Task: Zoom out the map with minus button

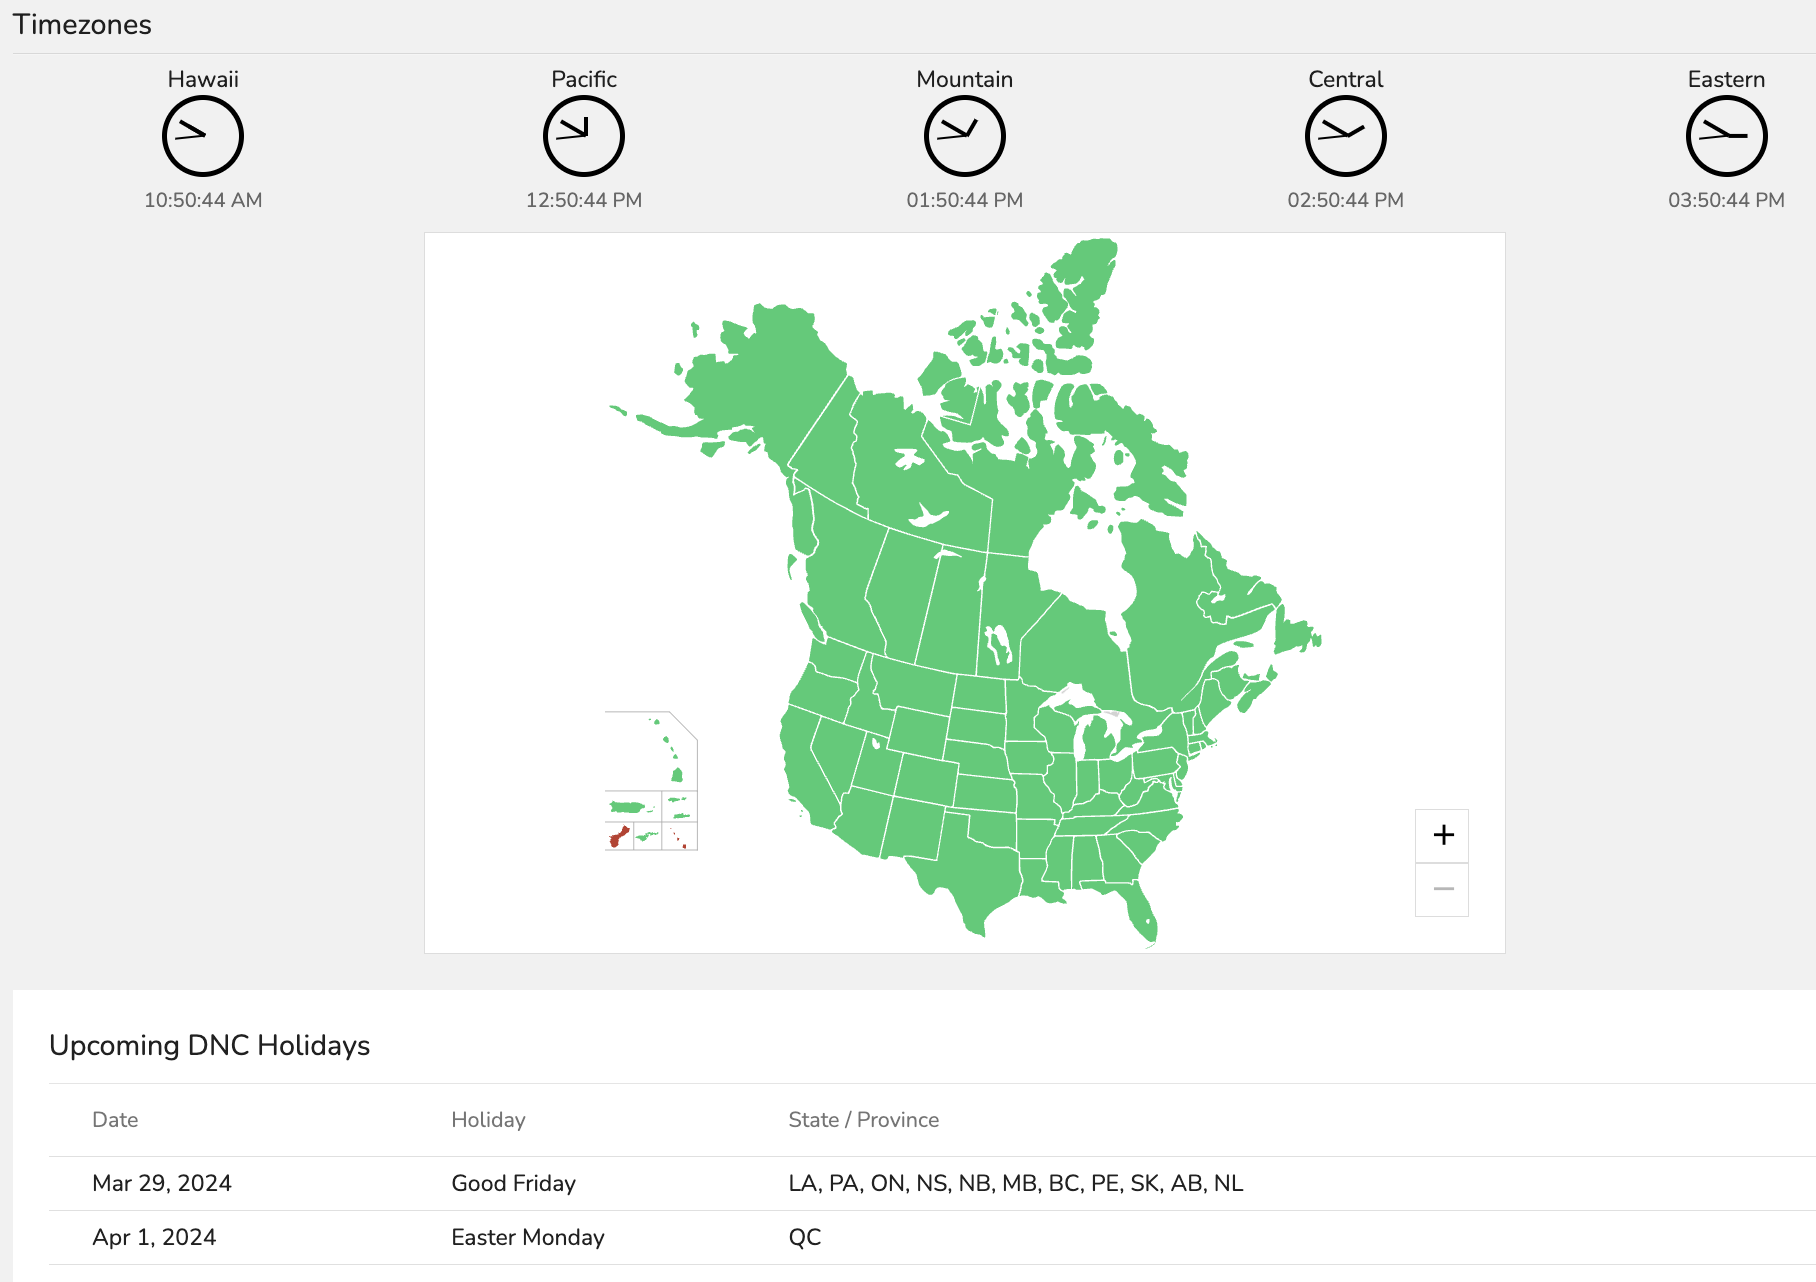Action: [x=1442, y=889]
